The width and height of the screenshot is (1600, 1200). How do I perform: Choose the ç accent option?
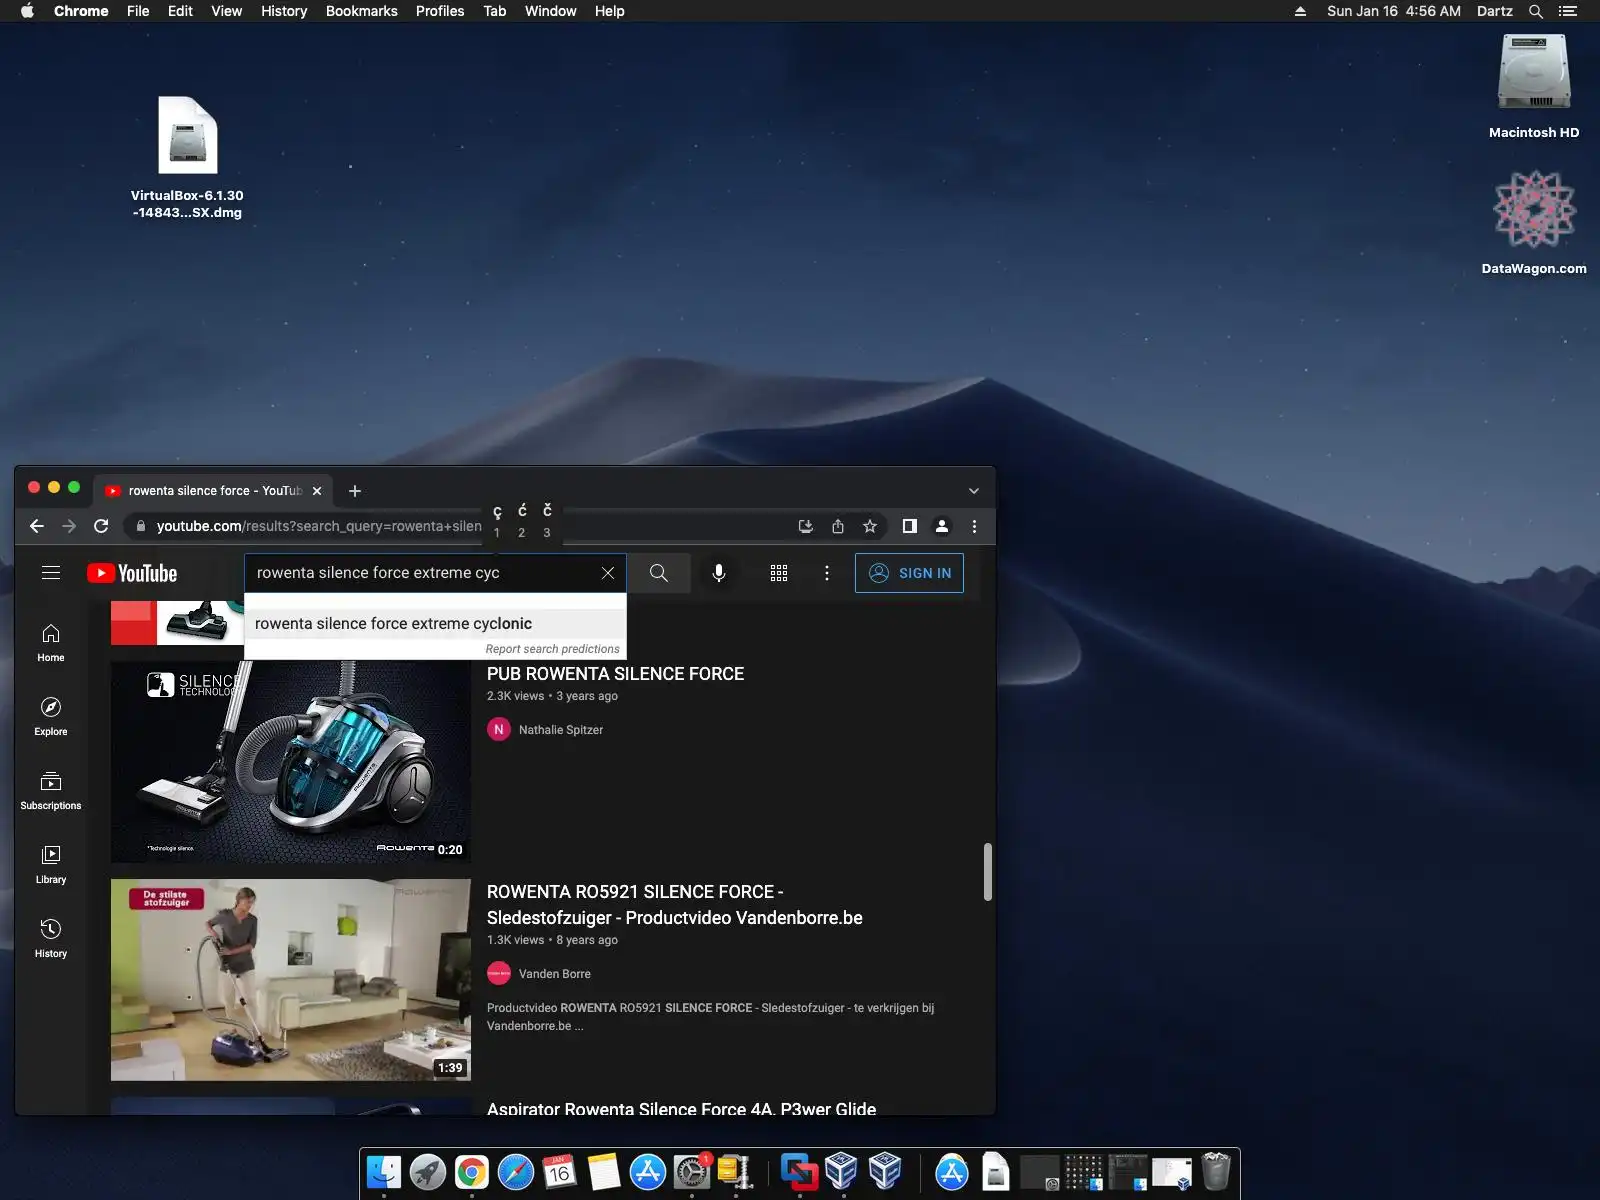[x=497, y=520]
